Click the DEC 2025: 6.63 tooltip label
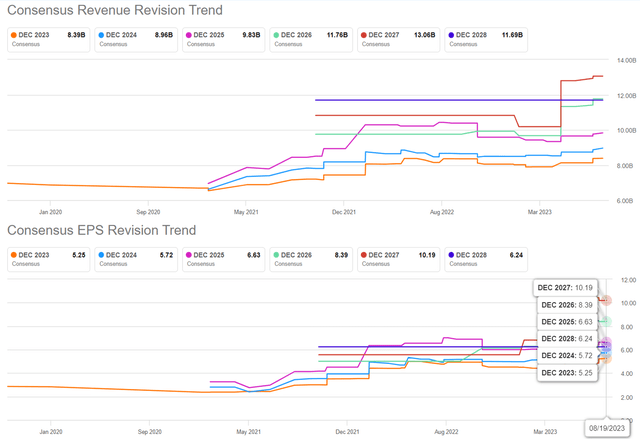The image size is (640, 439). pyautogui.click(x=567, y=322)
